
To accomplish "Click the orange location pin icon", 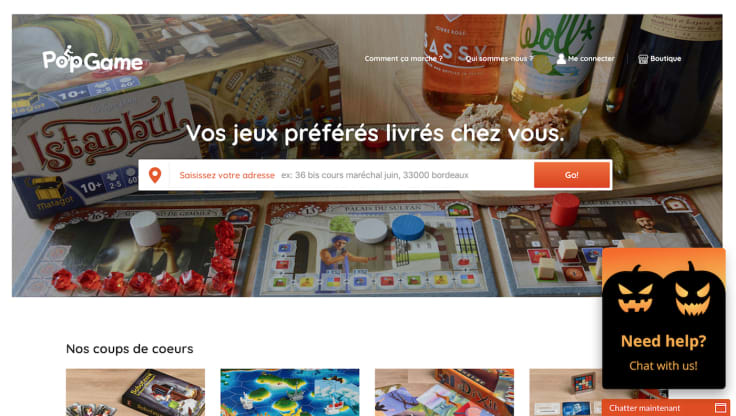I will point(155,175).
